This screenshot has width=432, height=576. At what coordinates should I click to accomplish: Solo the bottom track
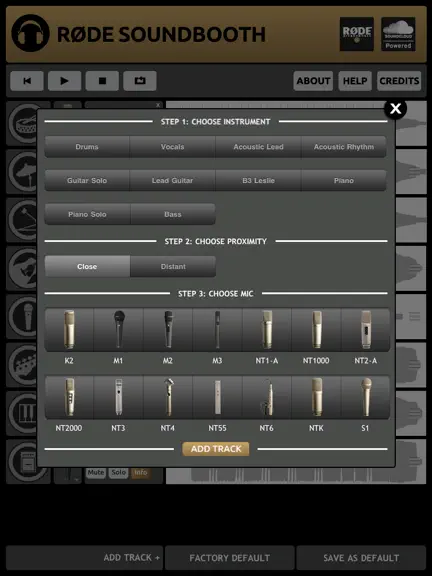pyautogui.click(x=119, y=473)
